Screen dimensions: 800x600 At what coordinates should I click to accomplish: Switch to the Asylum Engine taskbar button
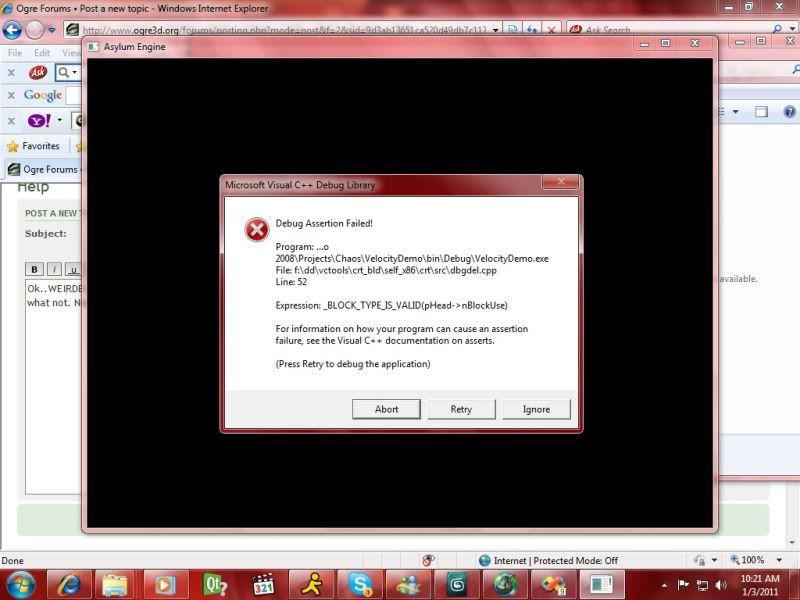602,585
